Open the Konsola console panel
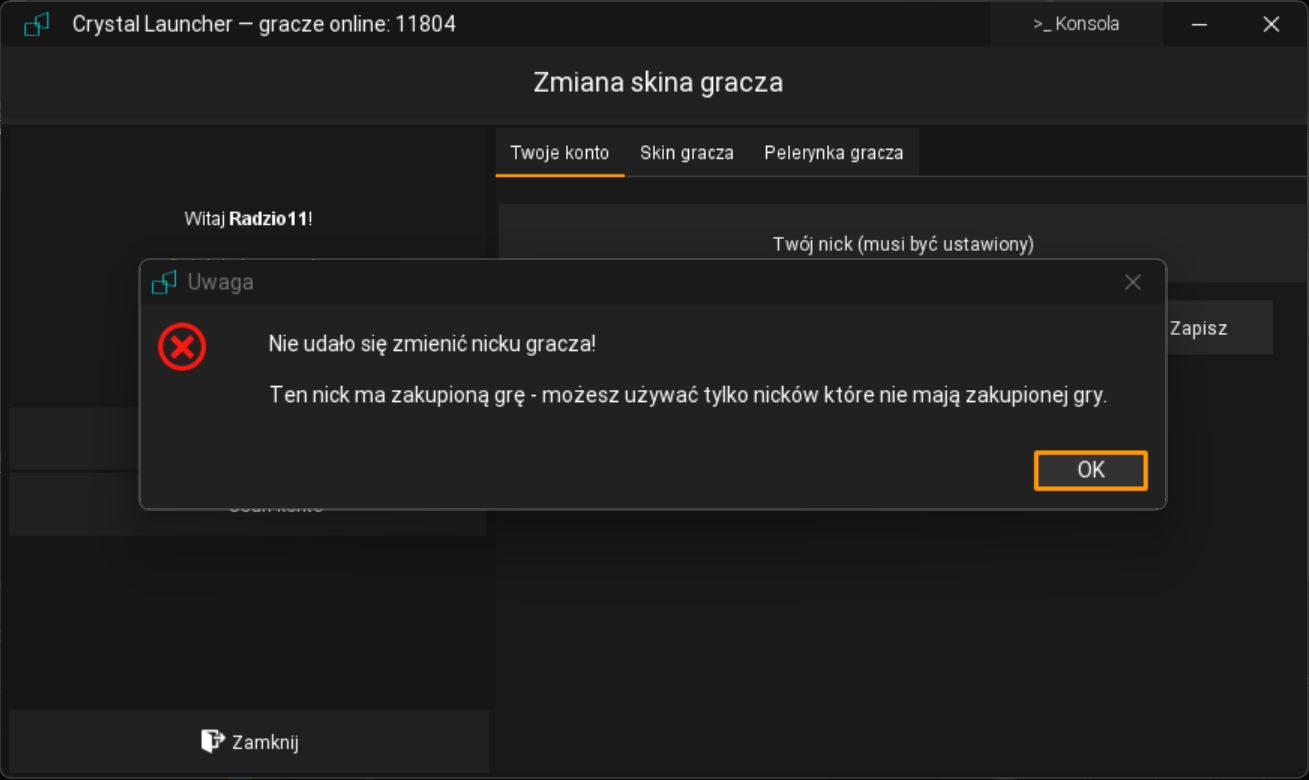1309x780 pixels. (x=1076, y=24)
